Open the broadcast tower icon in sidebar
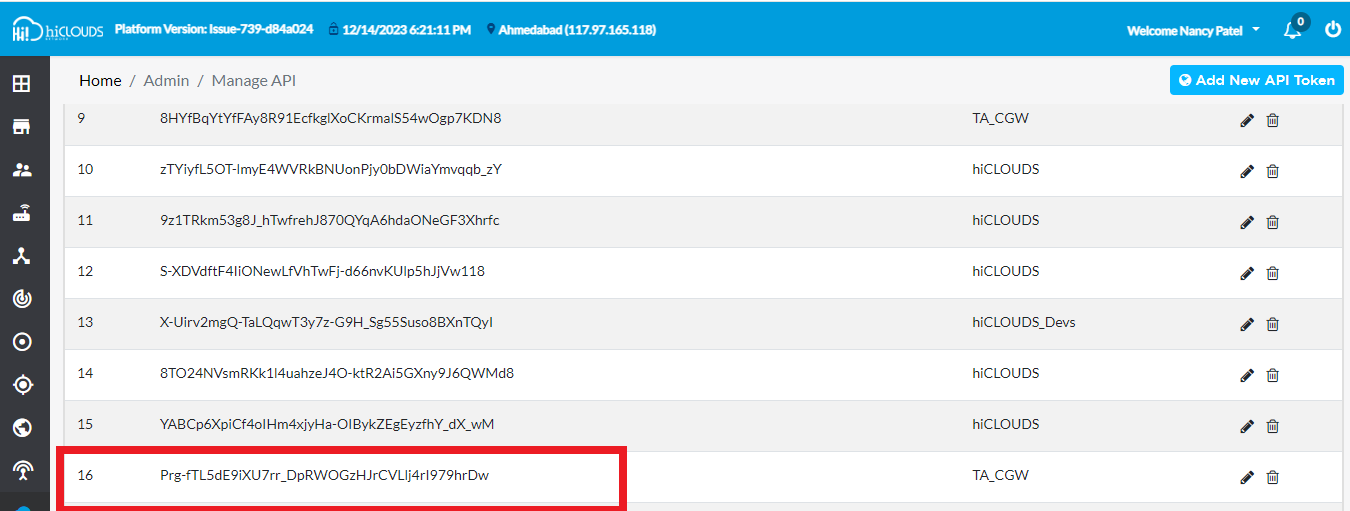This screenshot has width=1350, height=511. (x=21, y=470)
